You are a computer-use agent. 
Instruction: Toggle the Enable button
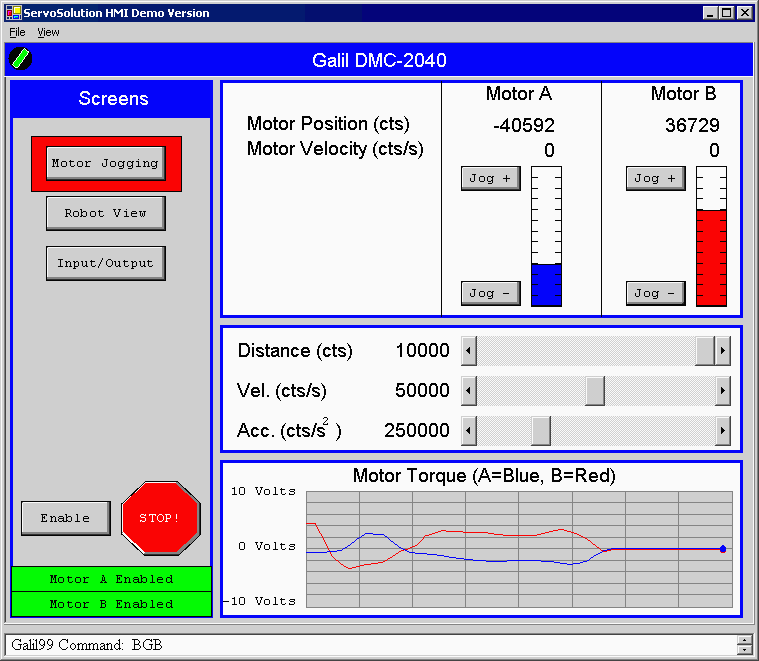(x=65, y=518)
